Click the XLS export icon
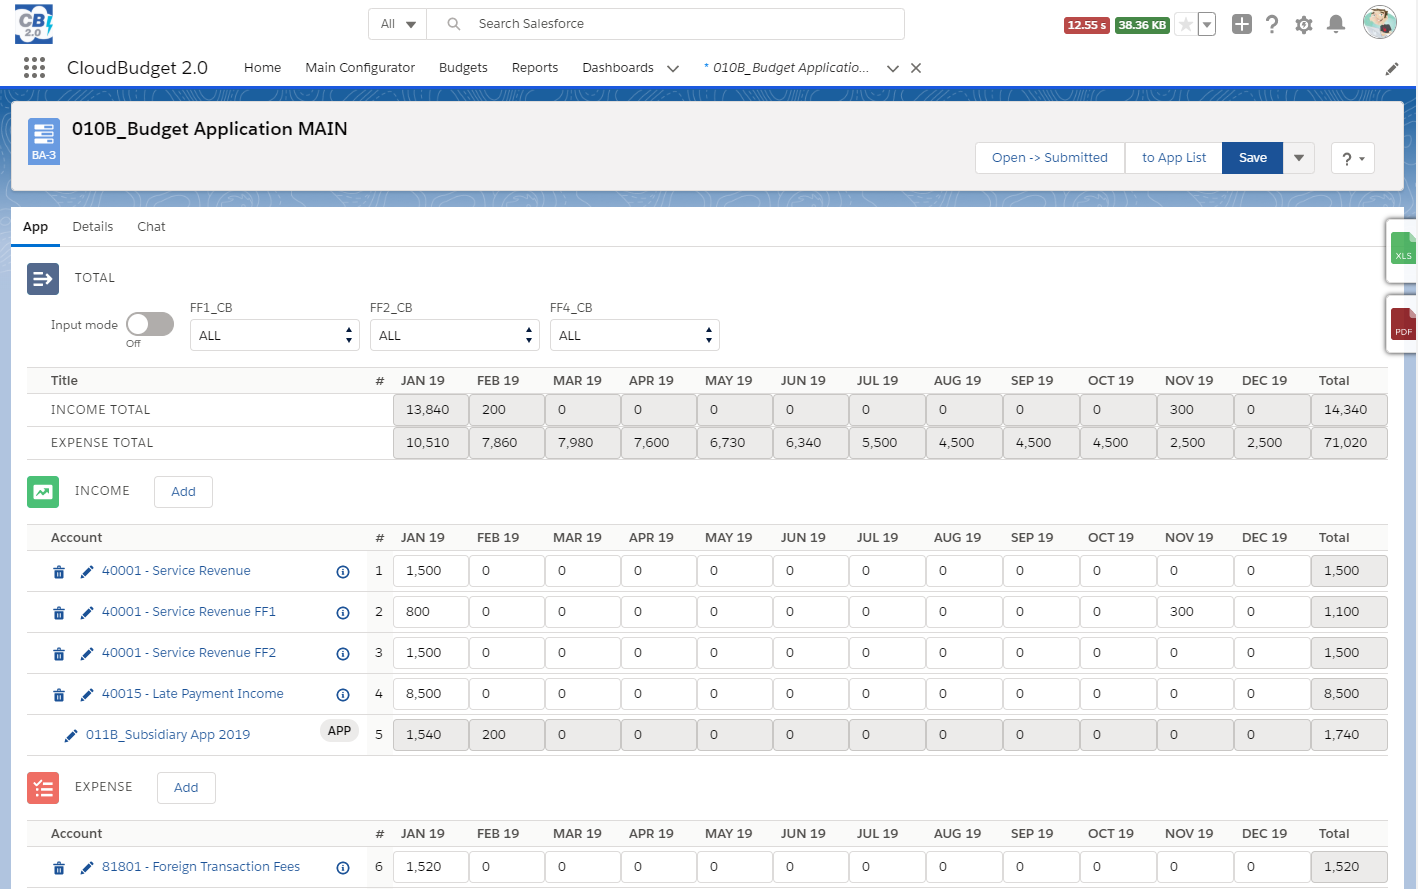1418x889 pixels. pos(1403,249)
